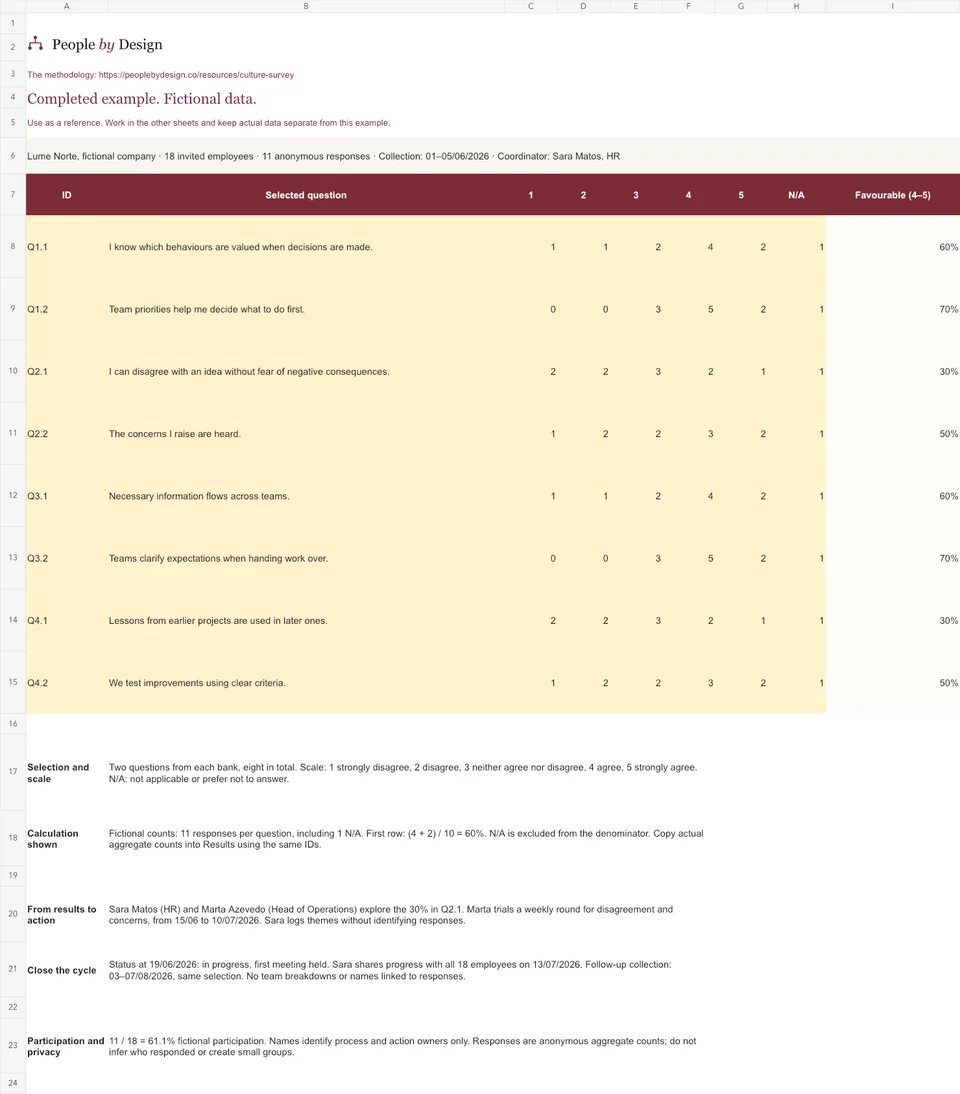This screenshot has height=1094, width=960.
Task: Click question 'Teams clarify expectations when handing work over.'
Action: pos(306,558)
